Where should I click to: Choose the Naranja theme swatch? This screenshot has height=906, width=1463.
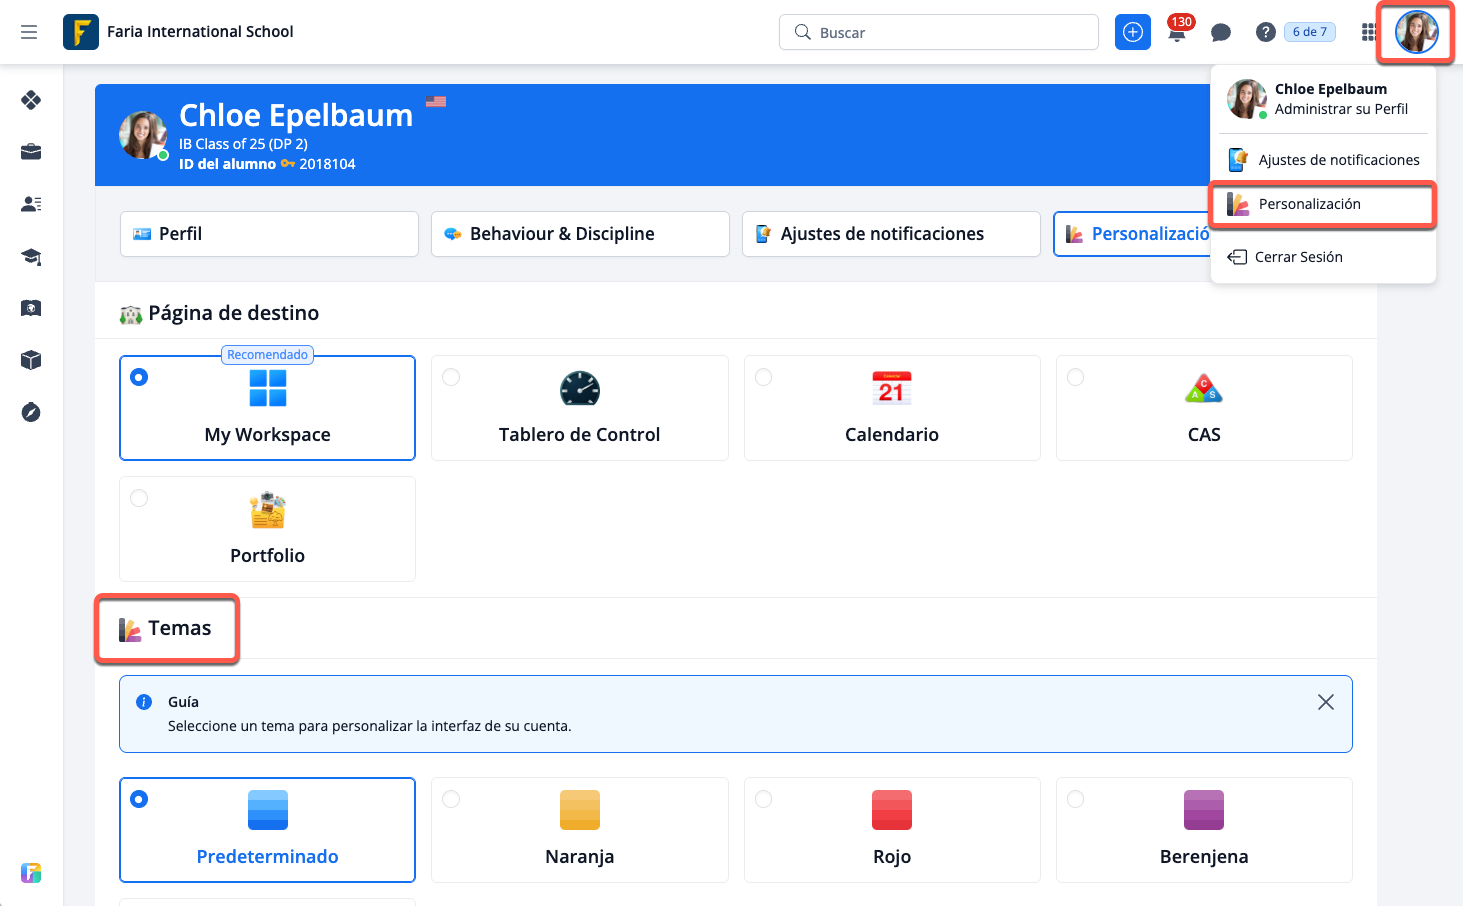pos(579,829)
